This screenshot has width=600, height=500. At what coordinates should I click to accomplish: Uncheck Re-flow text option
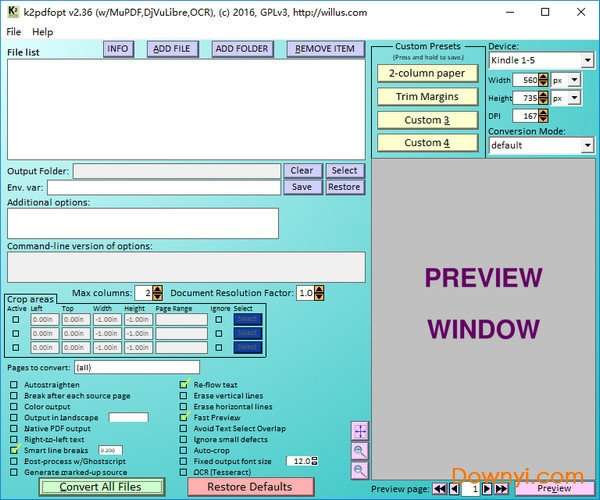click(184, 384)
